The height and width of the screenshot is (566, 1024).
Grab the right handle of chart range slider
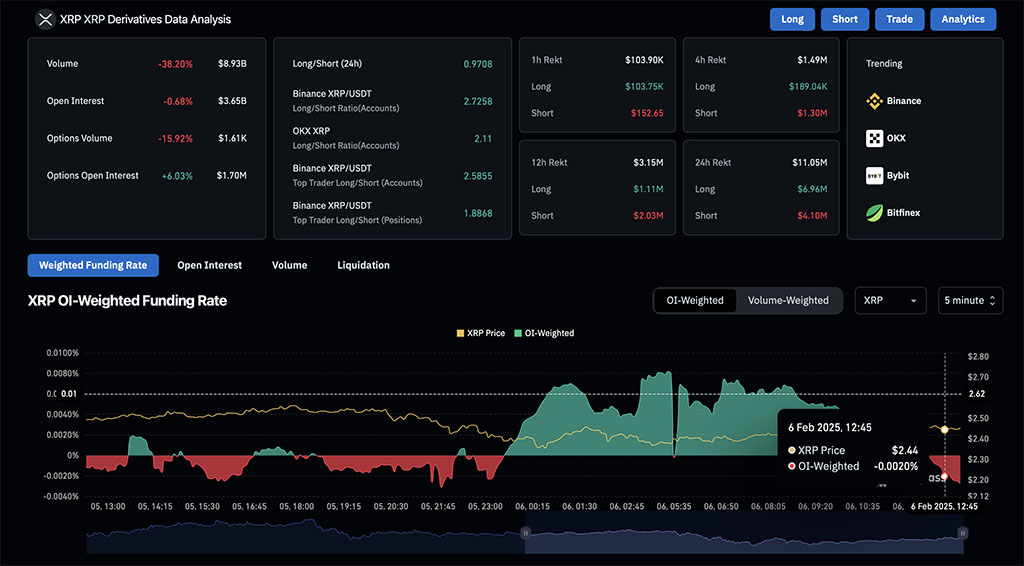(962, 533)
